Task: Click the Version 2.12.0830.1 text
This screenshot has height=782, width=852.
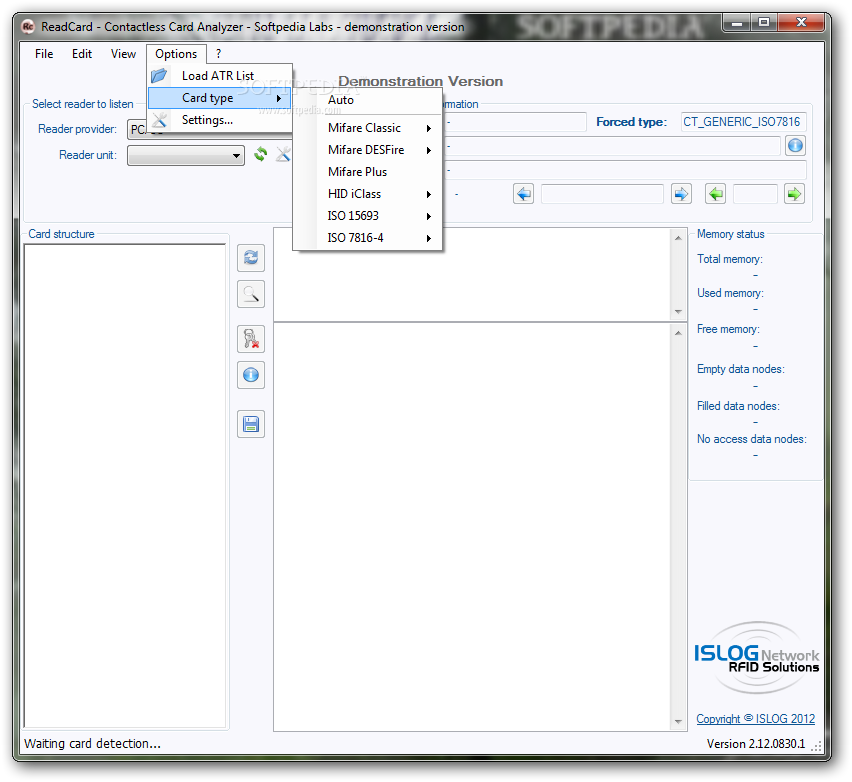Action: pyautogui.click(x=755, y=743)
